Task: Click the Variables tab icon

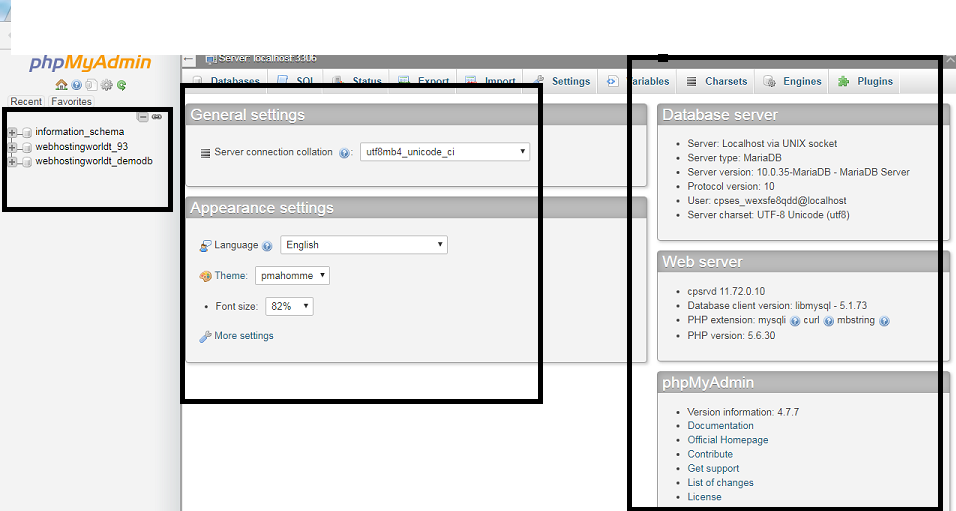Action: 612,81
